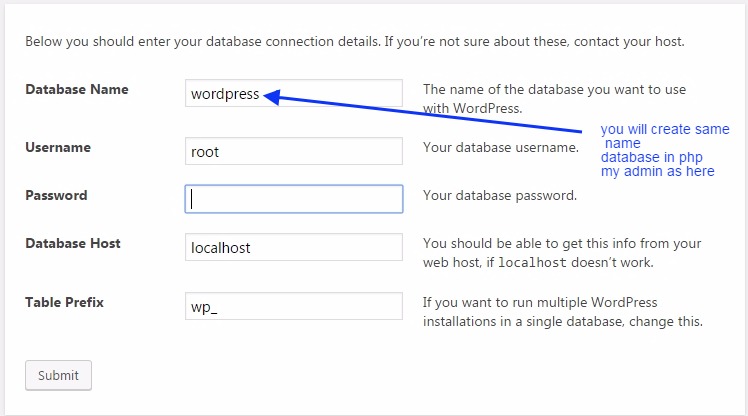Click the 'Your database password.' hint

[x=499, y=195]
